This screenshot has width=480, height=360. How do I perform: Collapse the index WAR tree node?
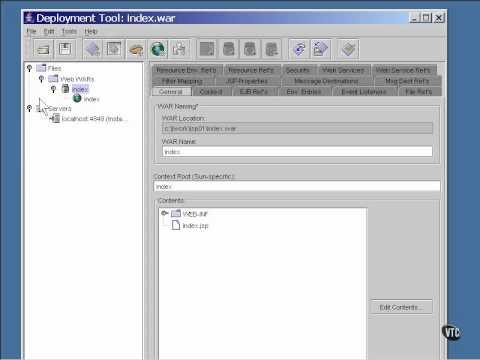53,89
